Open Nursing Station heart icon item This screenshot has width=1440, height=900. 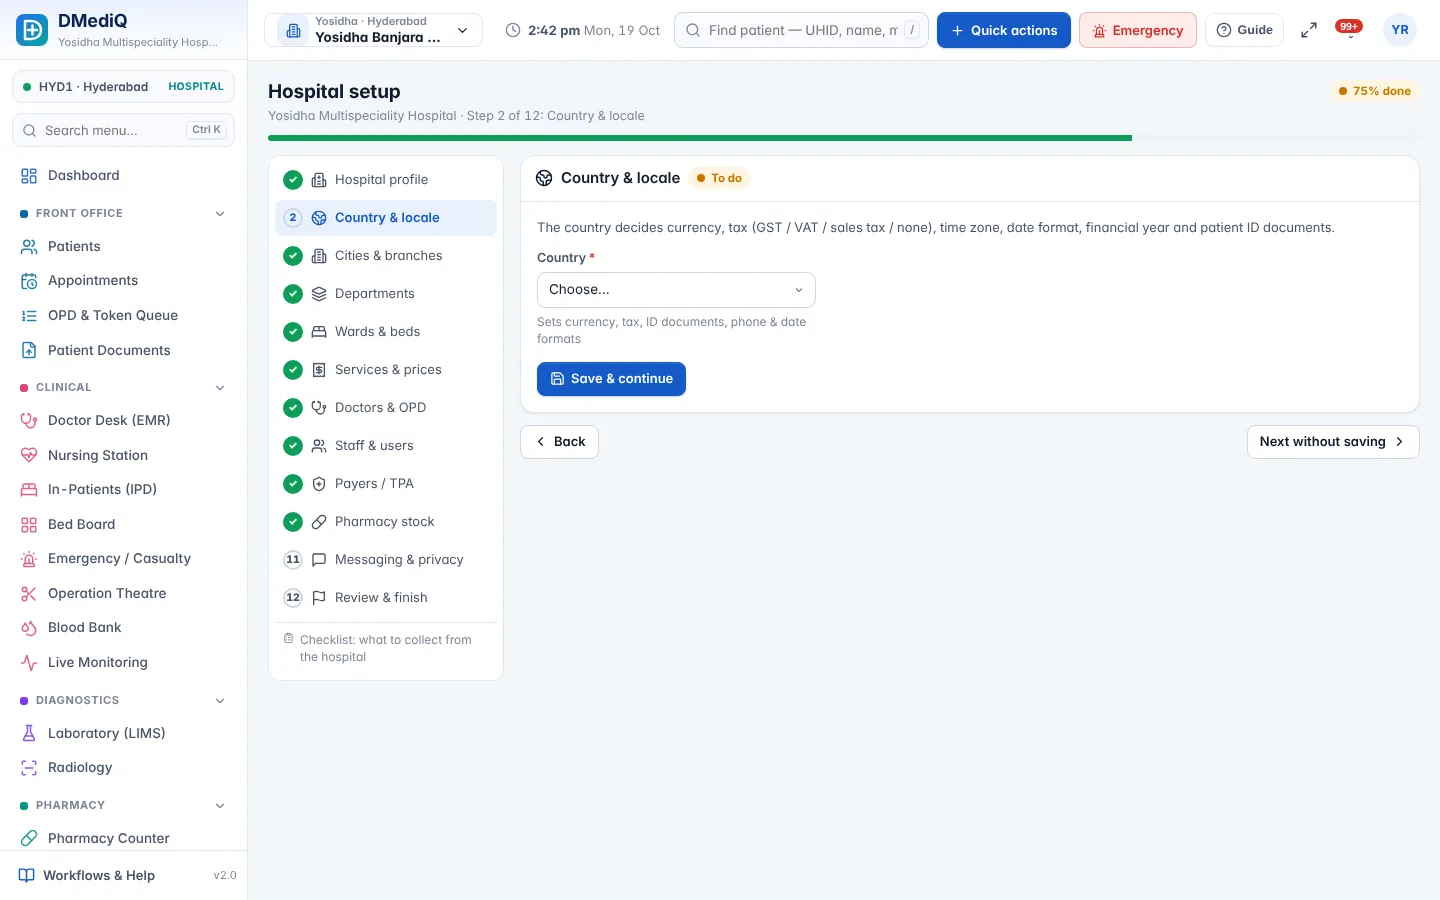123,455
